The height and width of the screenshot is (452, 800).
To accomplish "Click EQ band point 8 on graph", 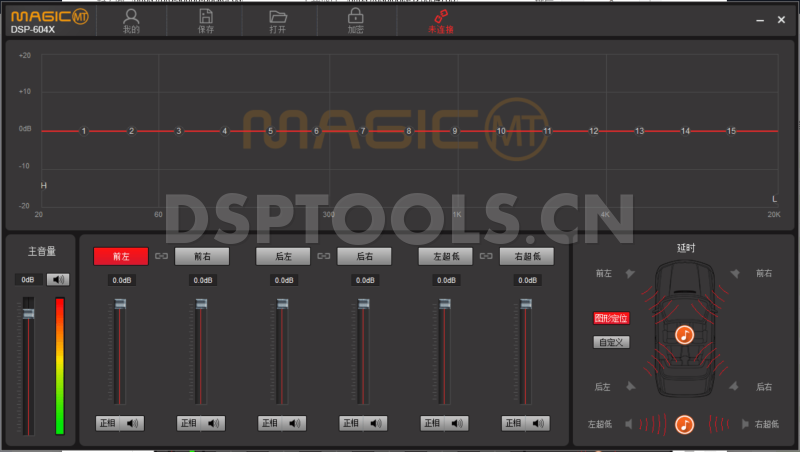I will click(408, 131).
